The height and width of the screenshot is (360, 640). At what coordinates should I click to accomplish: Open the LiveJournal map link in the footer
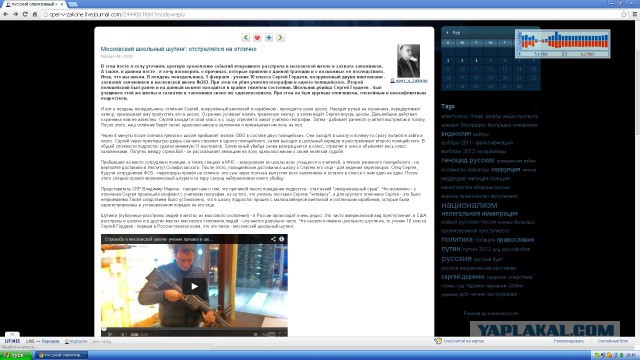tap(464, 341)
